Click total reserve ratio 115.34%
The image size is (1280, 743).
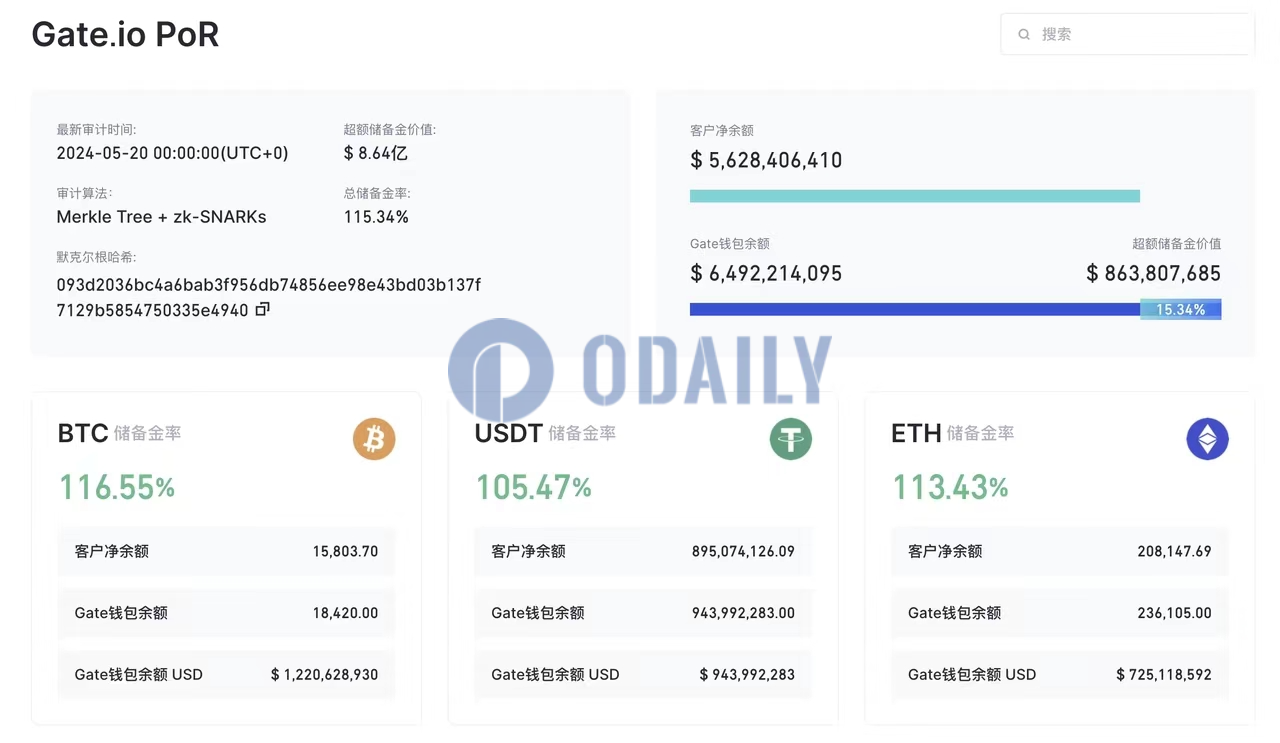pyautogui.click(x=376, y=217)
